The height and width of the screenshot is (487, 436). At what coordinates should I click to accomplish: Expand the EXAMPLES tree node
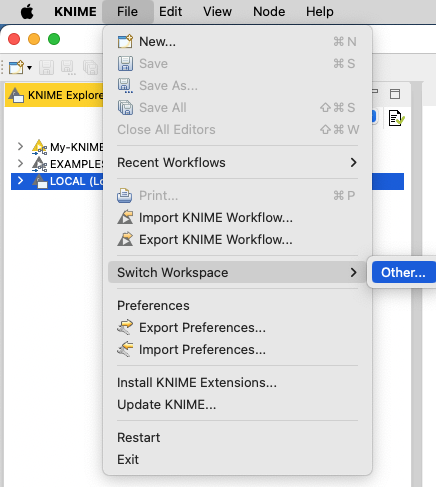[20, 163]
